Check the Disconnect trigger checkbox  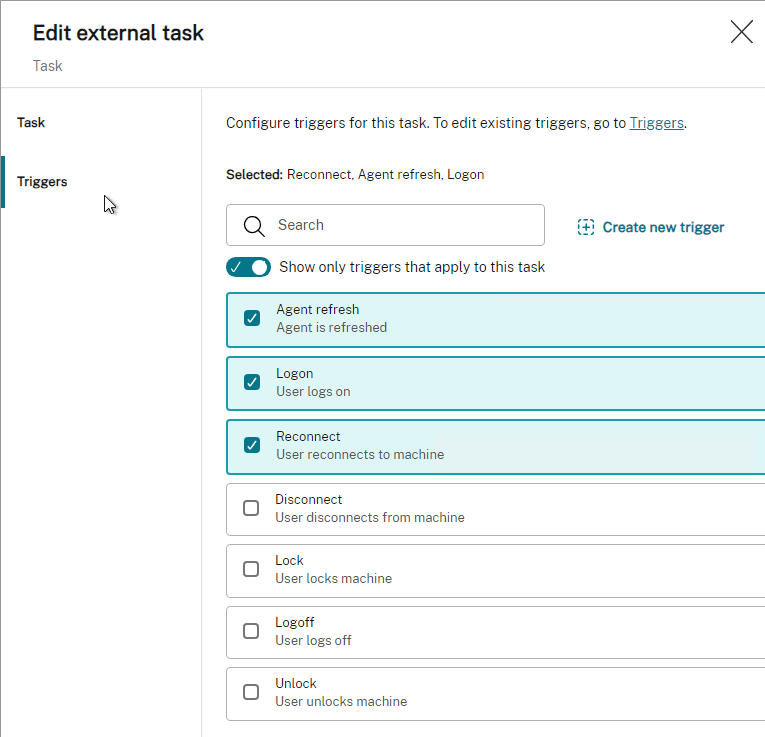point(251,508)
